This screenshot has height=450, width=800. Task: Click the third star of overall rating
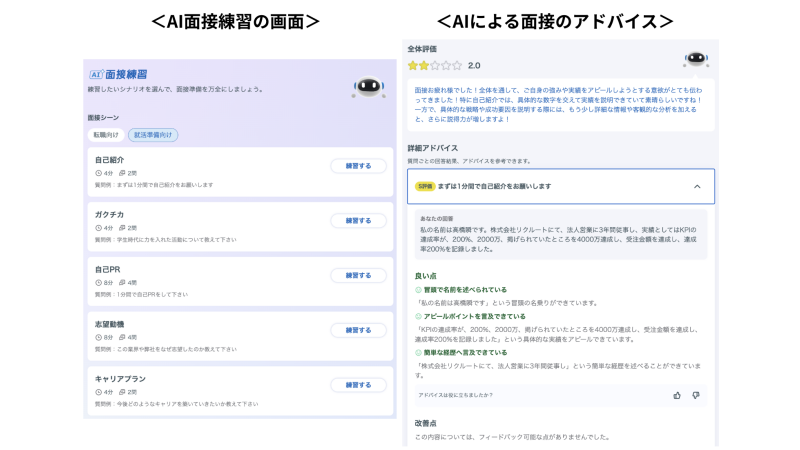point(435,65)
